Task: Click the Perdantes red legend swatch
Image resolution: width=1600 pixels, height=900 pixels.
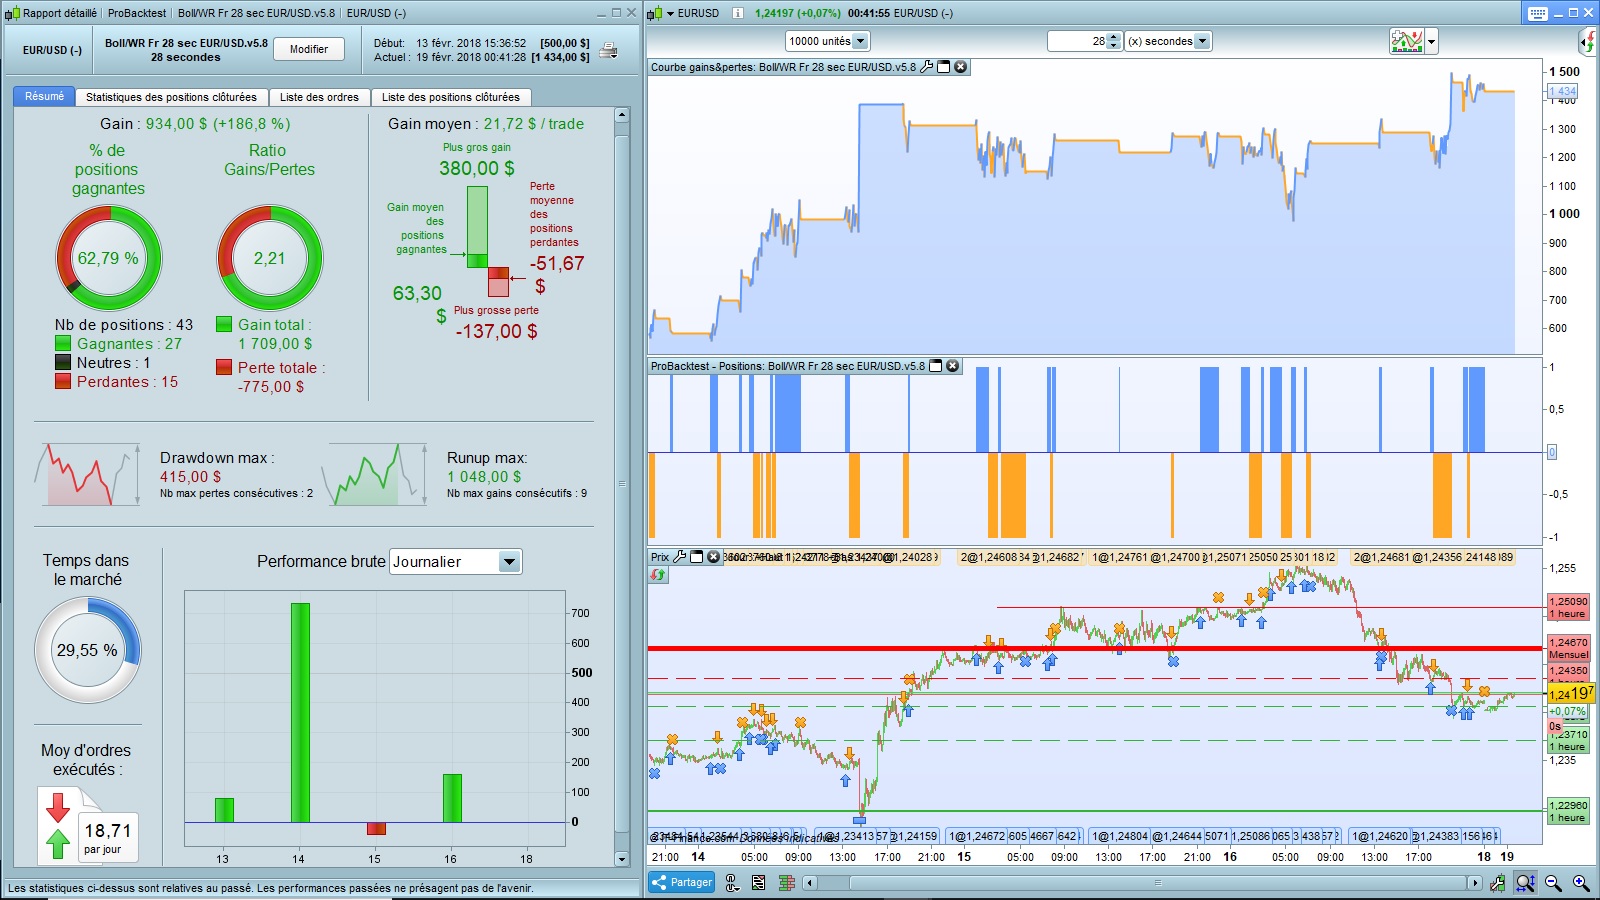Action: (x=63, y=381)
